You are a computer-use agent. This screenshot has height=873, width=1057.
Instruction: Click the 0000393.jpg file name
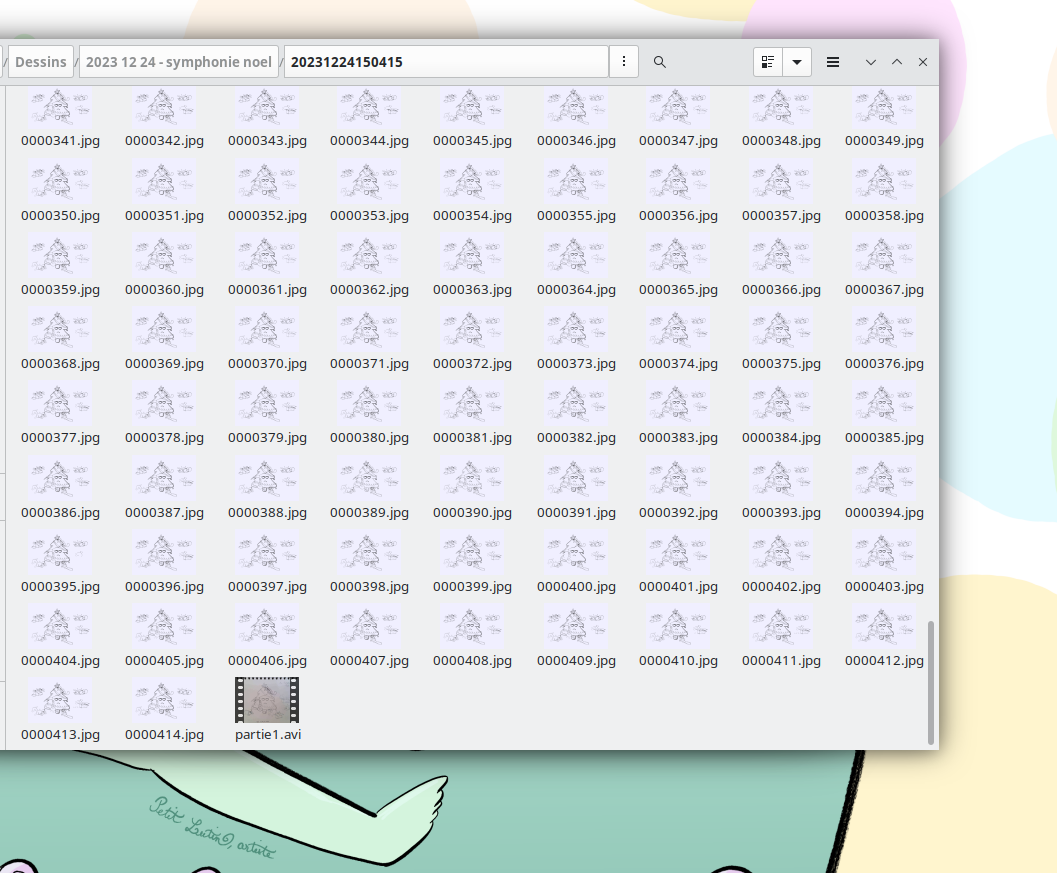pyautogui.click(x=781, y=512)
